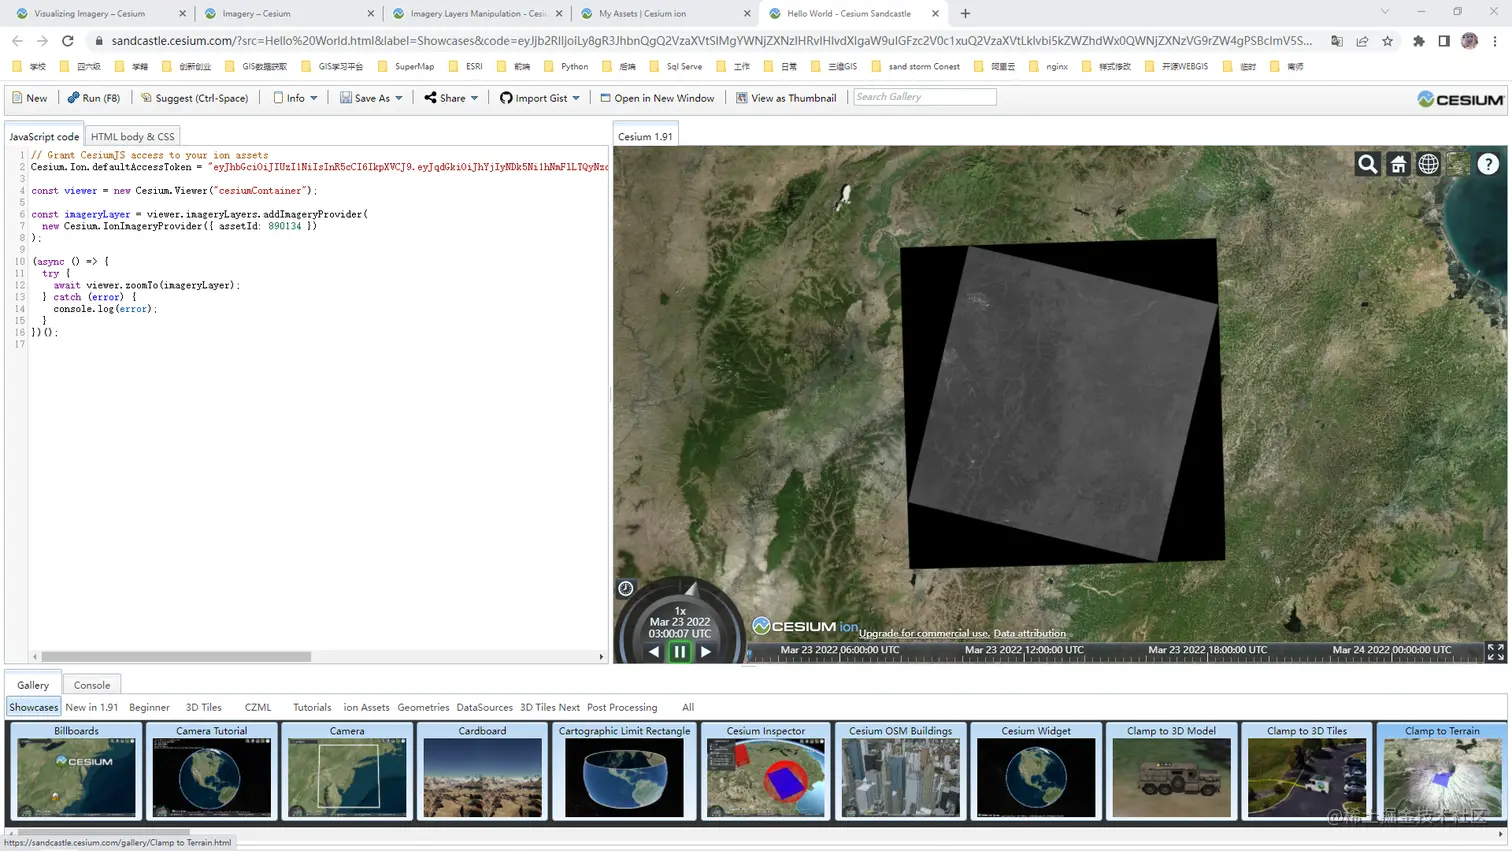Switch to the HTML body & CSS tab

point(132,136)
